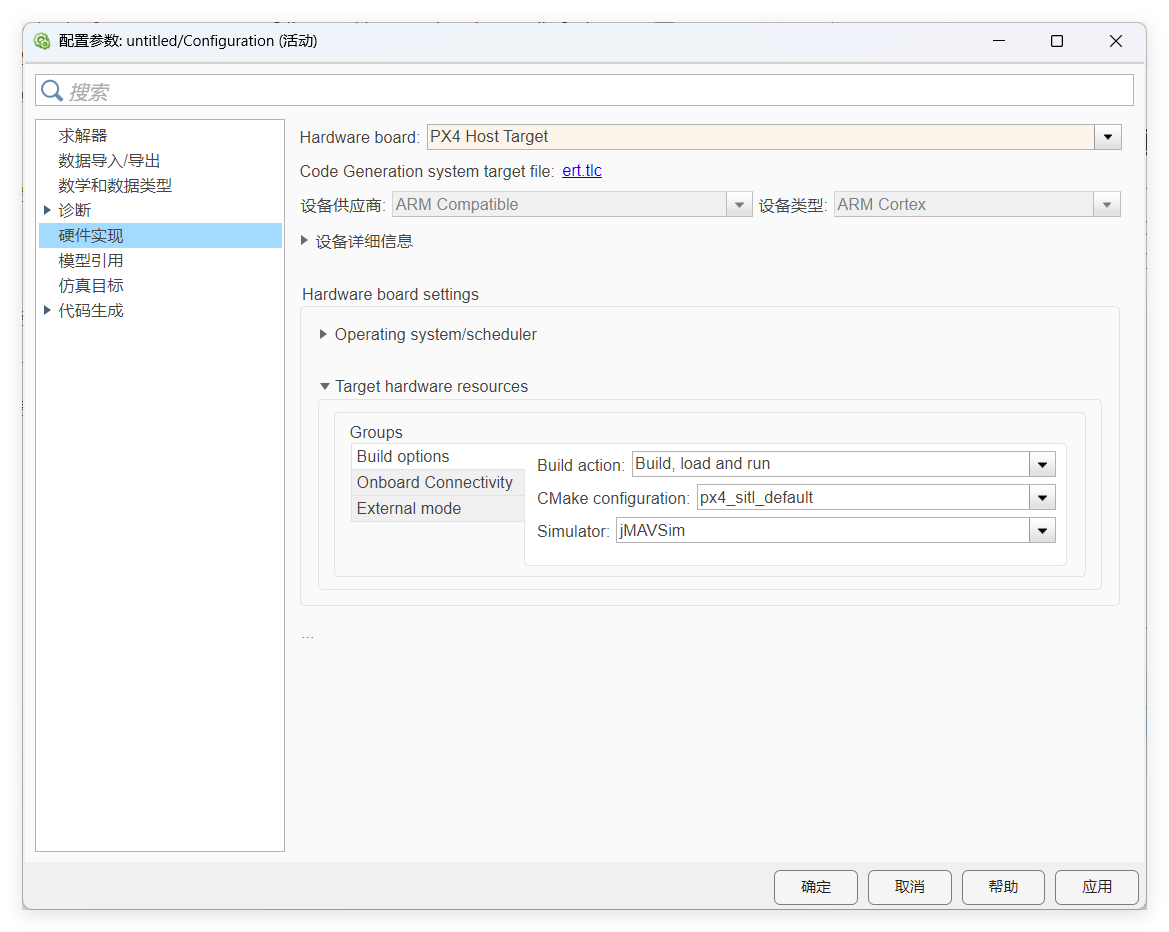Expand the 诊断 tree node
This screenshot has height=932, width=1169.
pyautogui.click(x=47, y=210)
